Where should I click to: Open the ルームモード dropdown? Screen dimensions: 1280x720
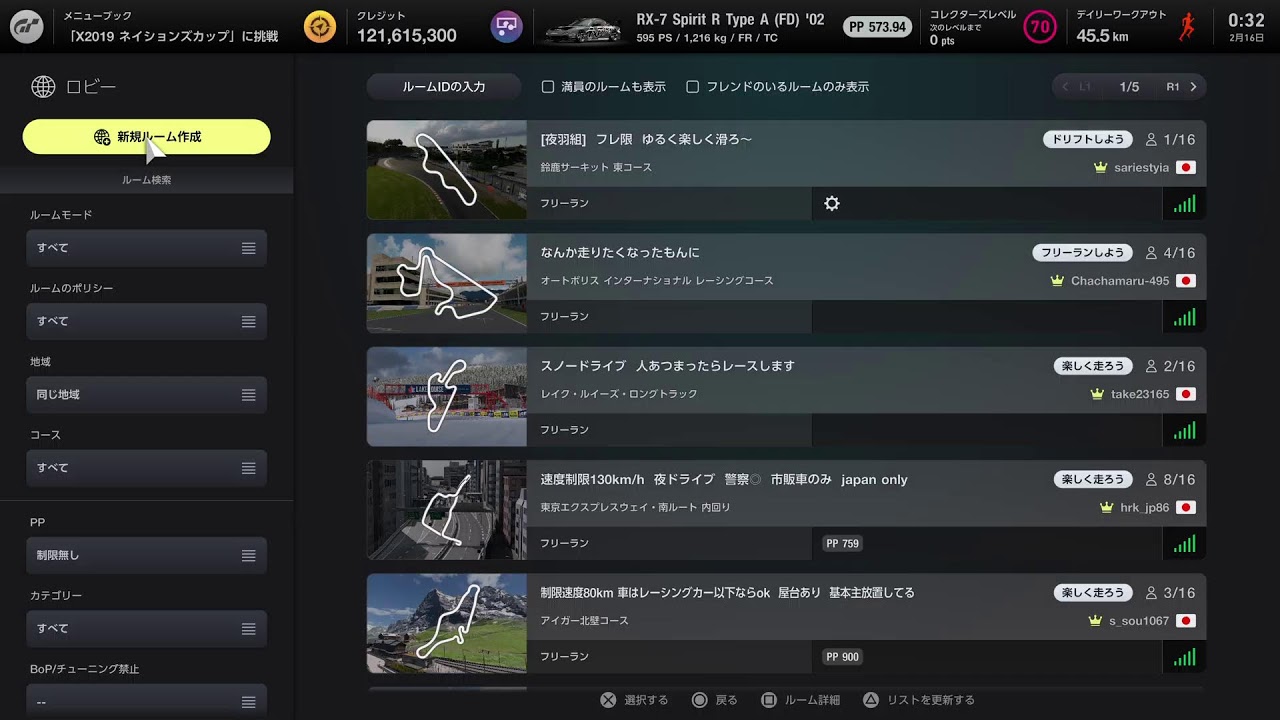click(146, 248)
